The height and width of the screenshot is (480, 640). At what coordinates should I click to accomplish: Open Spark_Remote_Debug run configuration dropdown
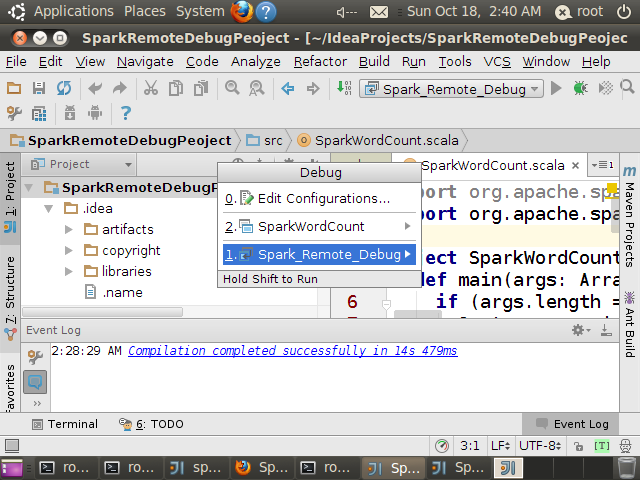coord(451,89)
